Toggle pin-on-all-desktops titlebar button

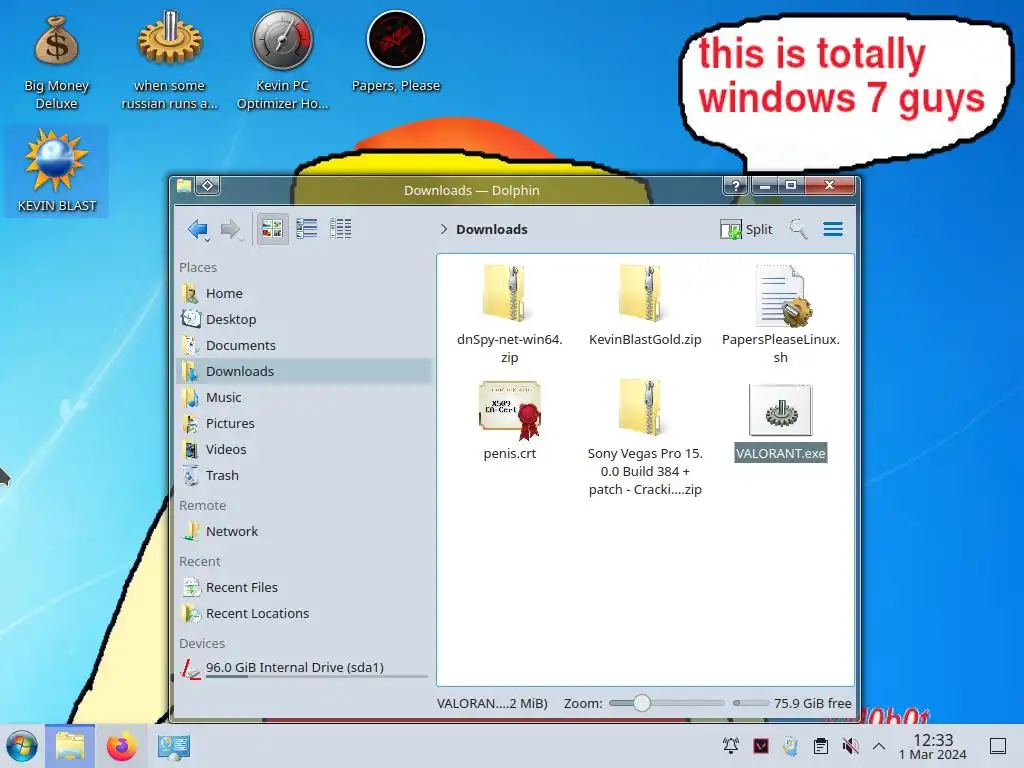(208, 186)
